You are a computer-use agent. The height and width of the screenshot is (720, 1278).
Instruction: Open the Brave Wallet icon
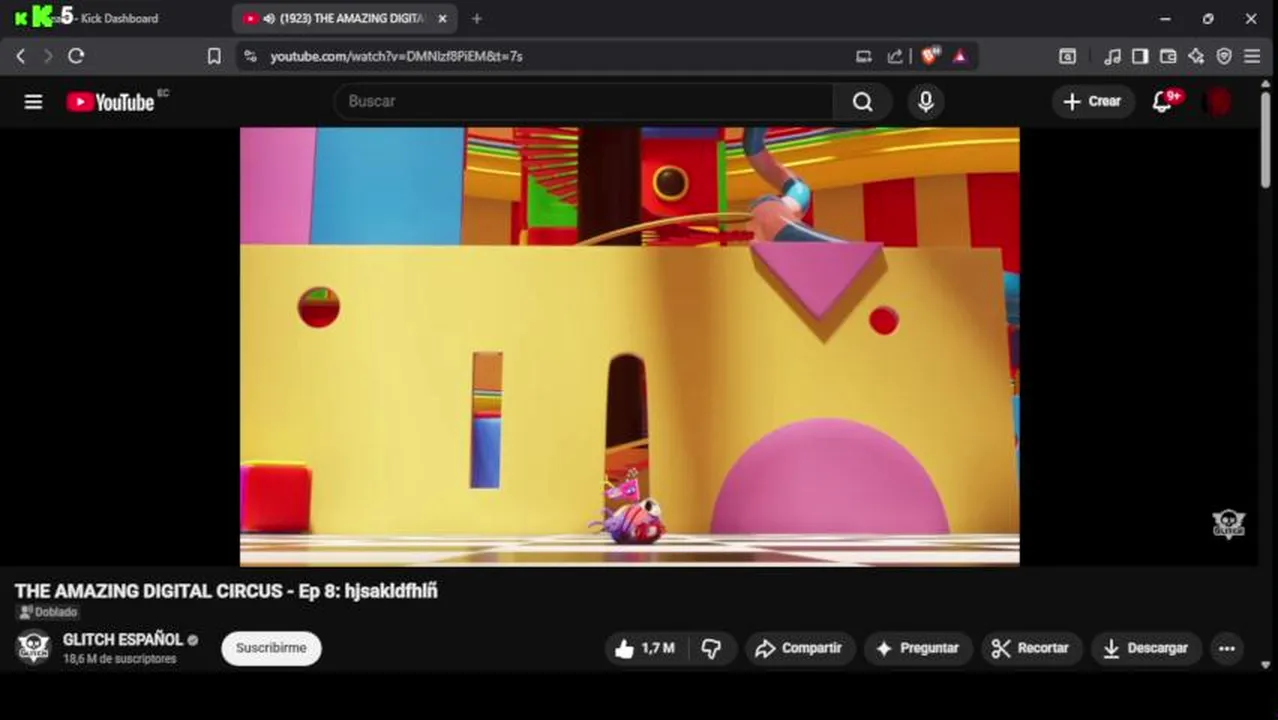(x=1167, y=56)
